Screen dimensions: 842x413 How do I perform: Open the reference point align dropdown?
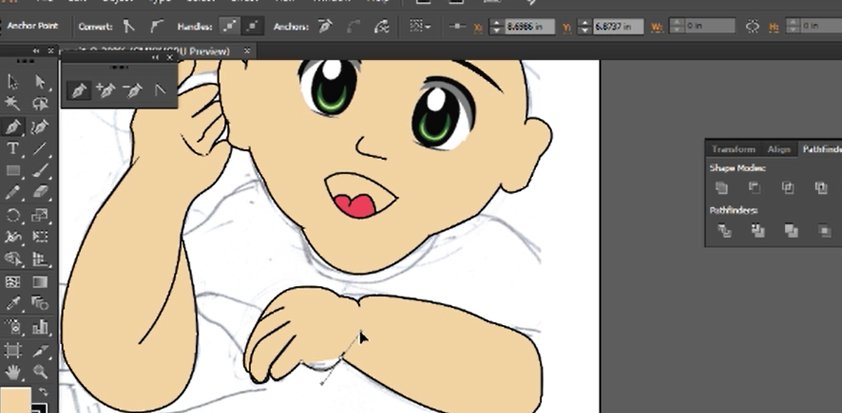(419, 26)
